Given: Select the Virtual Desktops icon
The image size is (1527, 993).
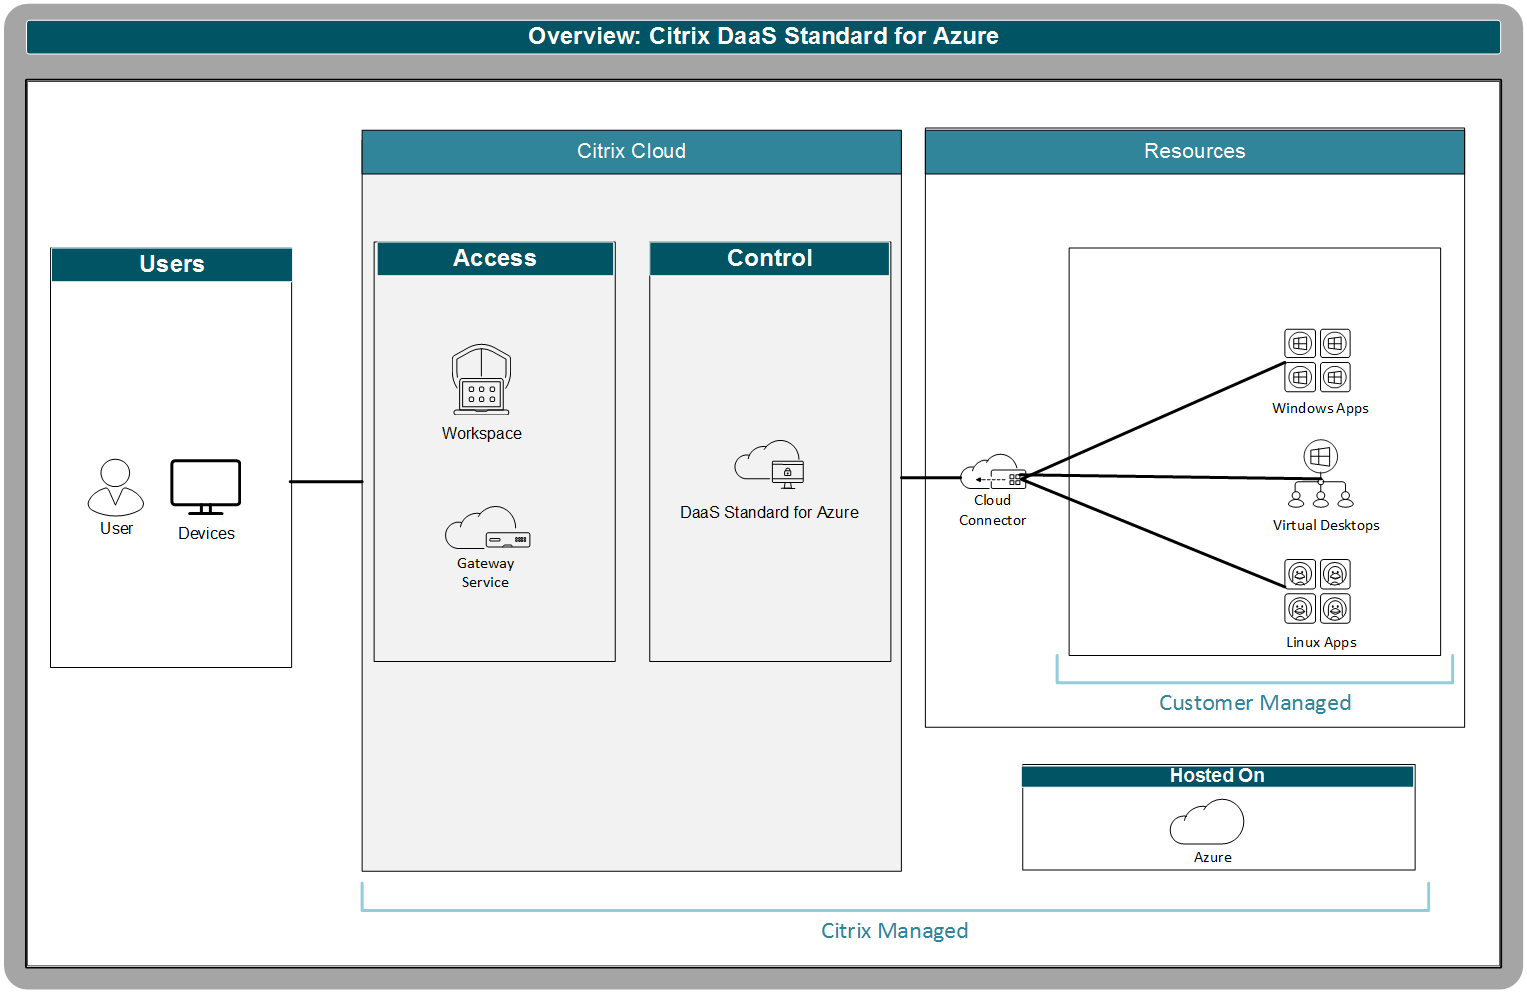Looking at the screenshot, I should 1321,475.
